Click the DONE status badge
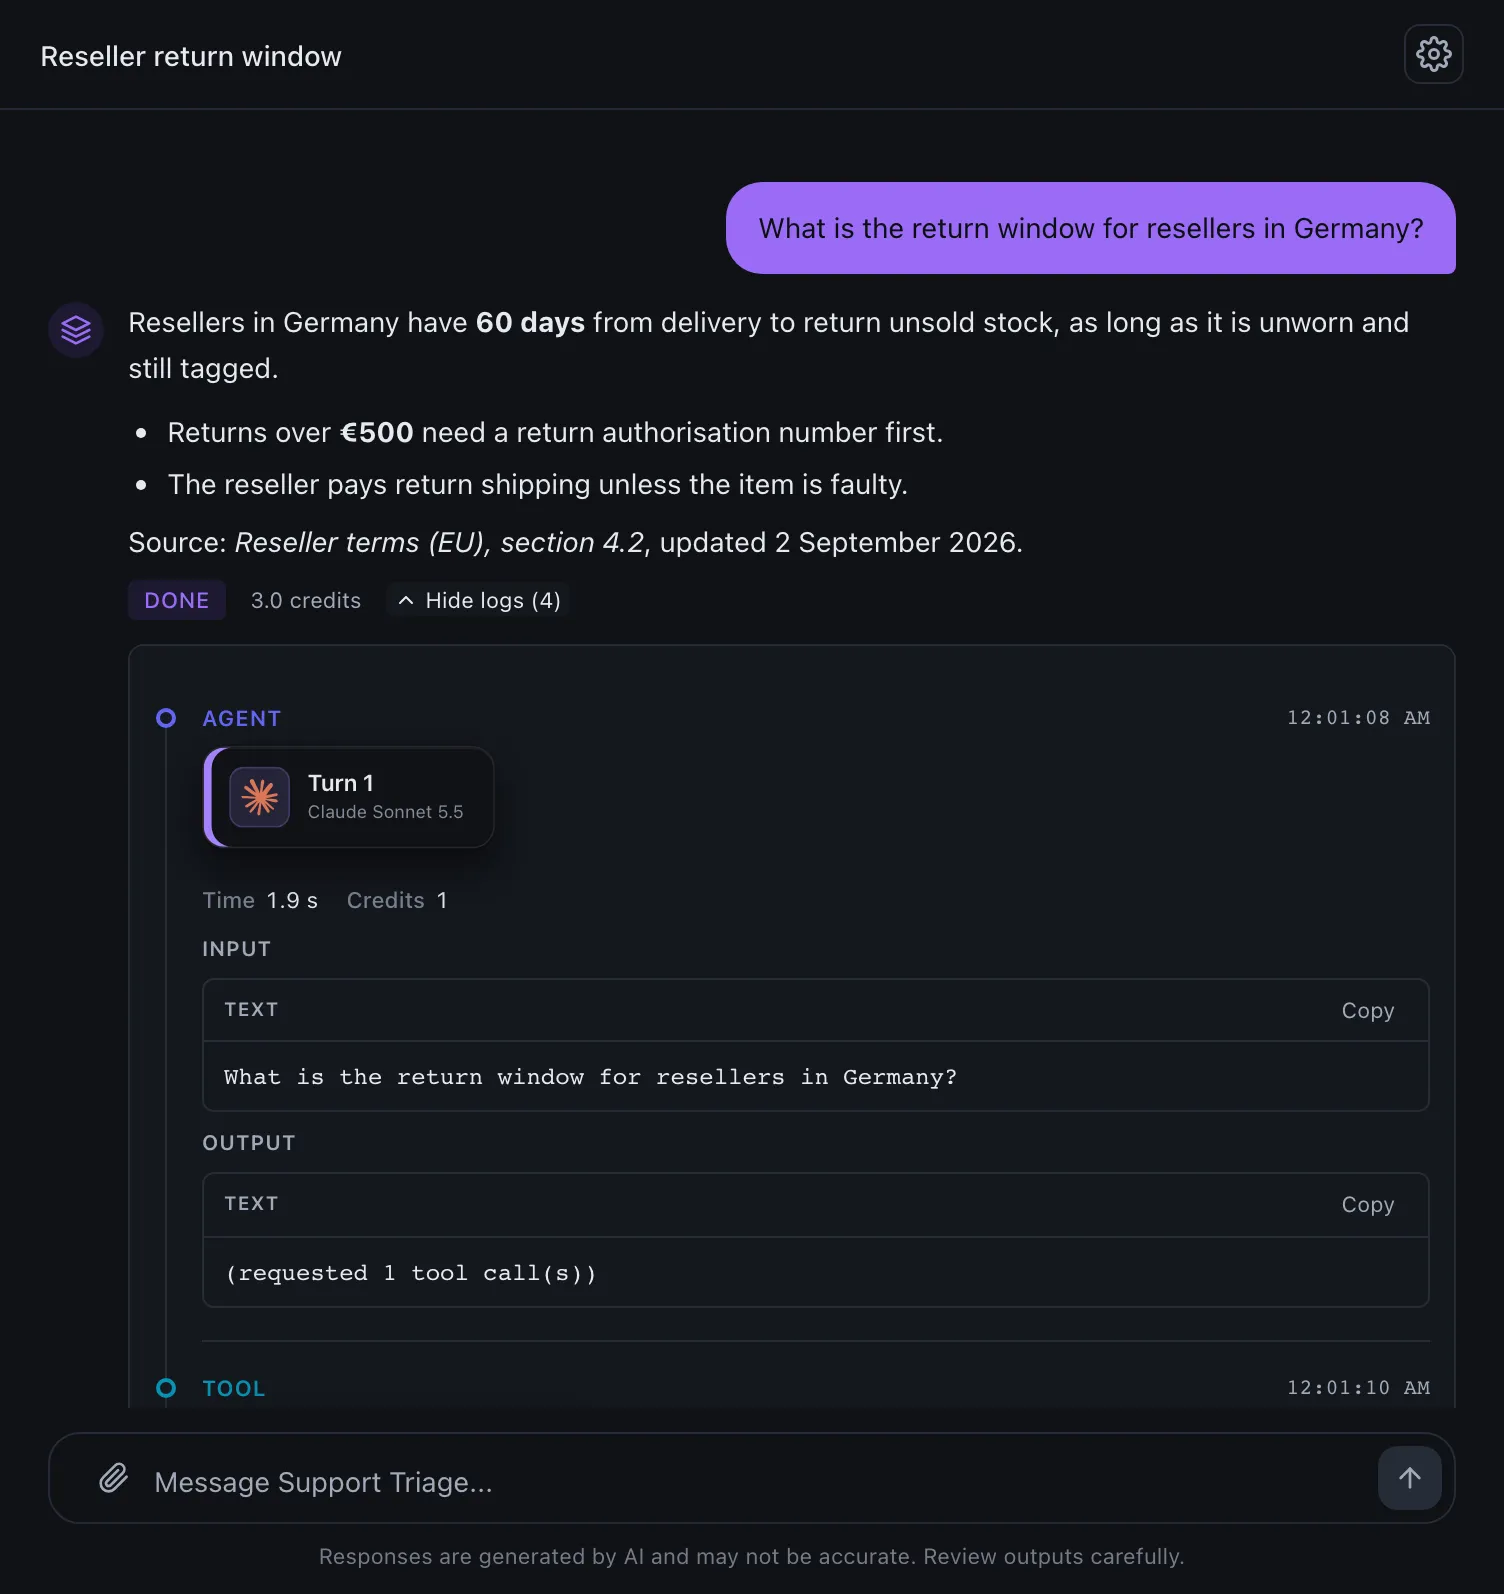The width and height of the screenshot is (1504, 1594). 177,600
